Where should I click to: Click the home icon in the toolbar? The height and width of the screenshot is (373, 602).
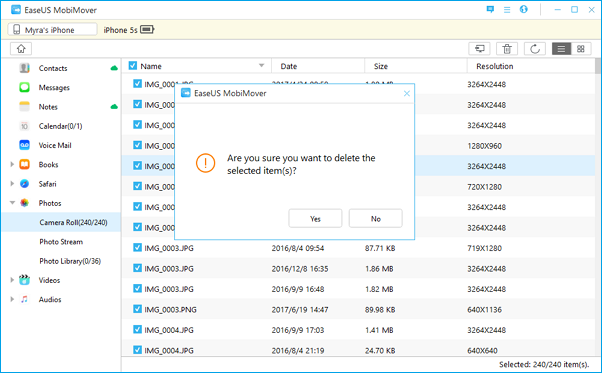tap(21, 49)
